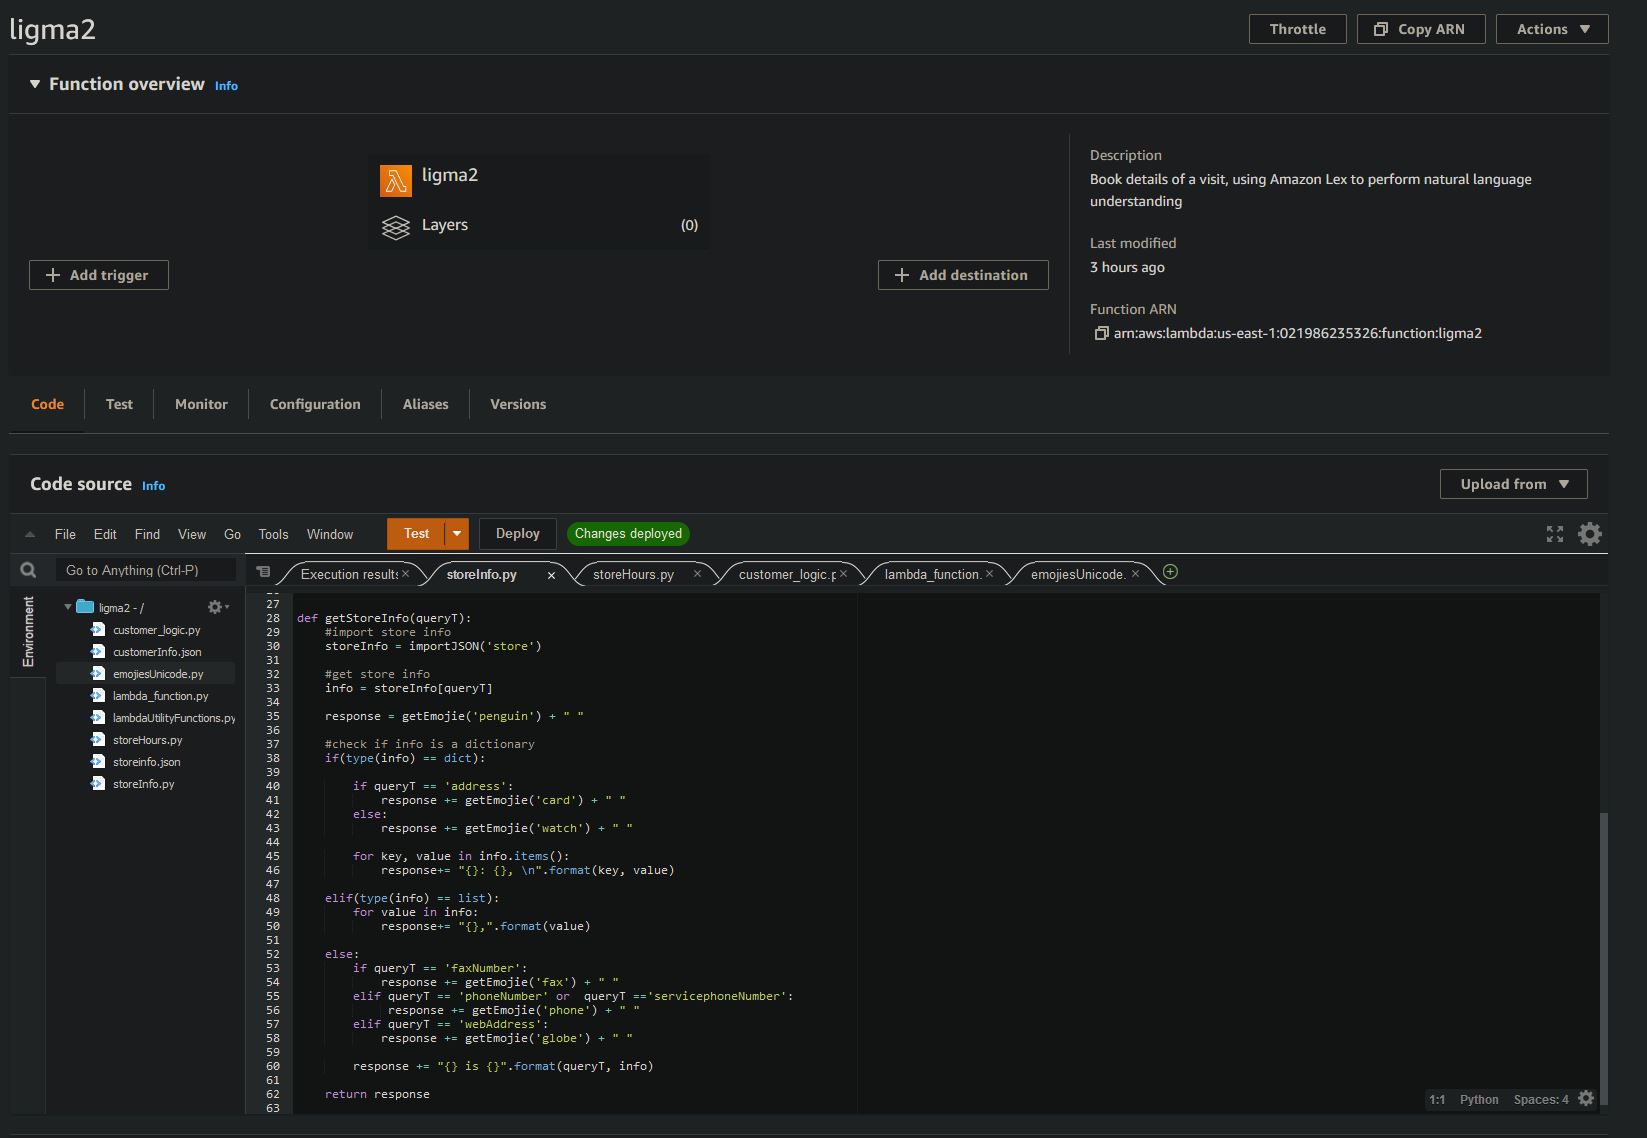Click the Lambda function icon beside ligma2
This screenshot has height=1138, width=1647.
[x=396, y=181]
